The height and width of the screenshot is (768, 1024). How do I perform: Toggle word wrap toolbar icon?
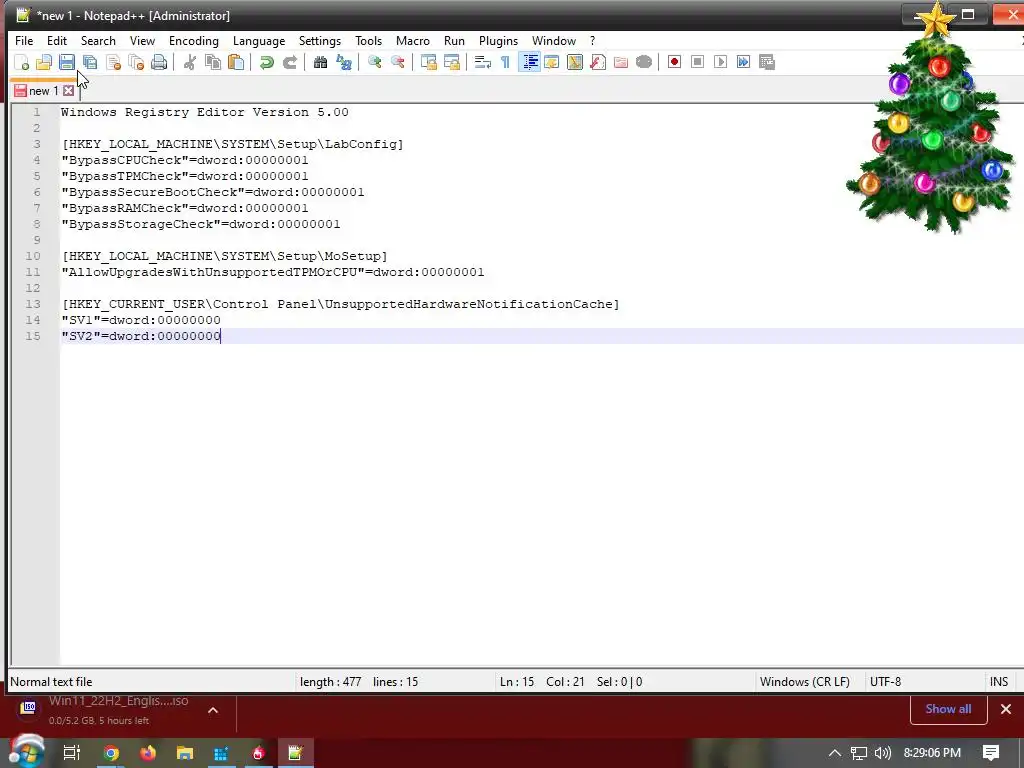pyautogui.click(x=482, y=62)
